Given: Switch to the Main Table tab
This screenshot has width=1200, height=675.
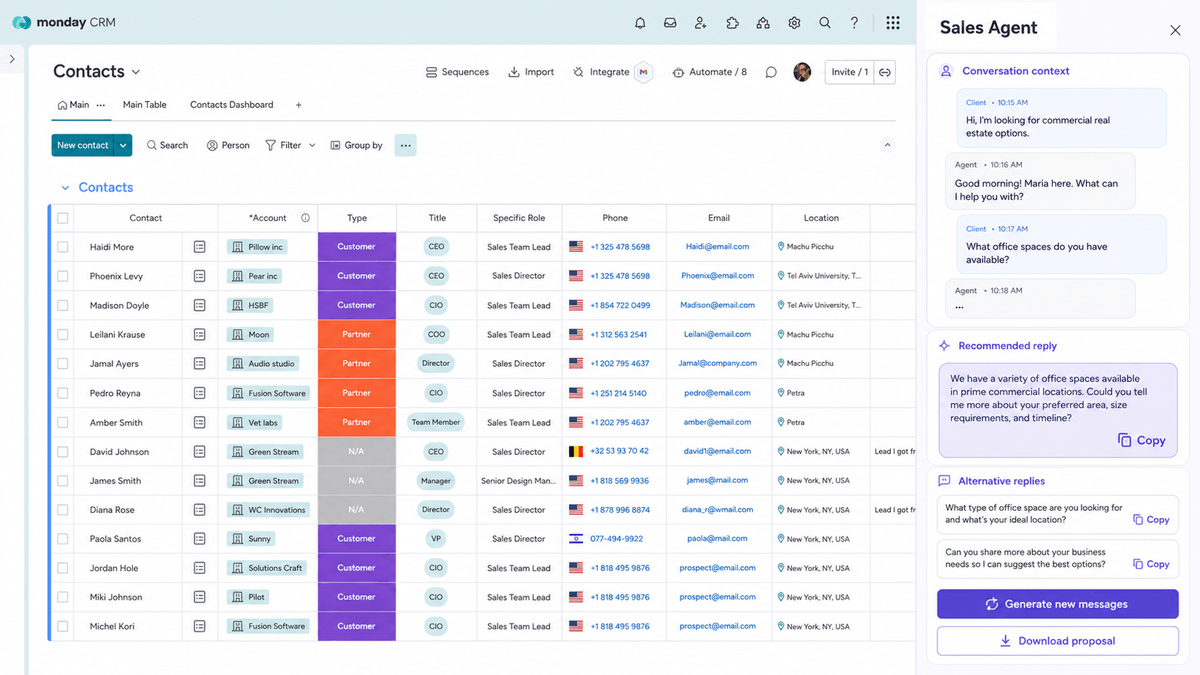Looking at the screenshot, I should [144, 105].
